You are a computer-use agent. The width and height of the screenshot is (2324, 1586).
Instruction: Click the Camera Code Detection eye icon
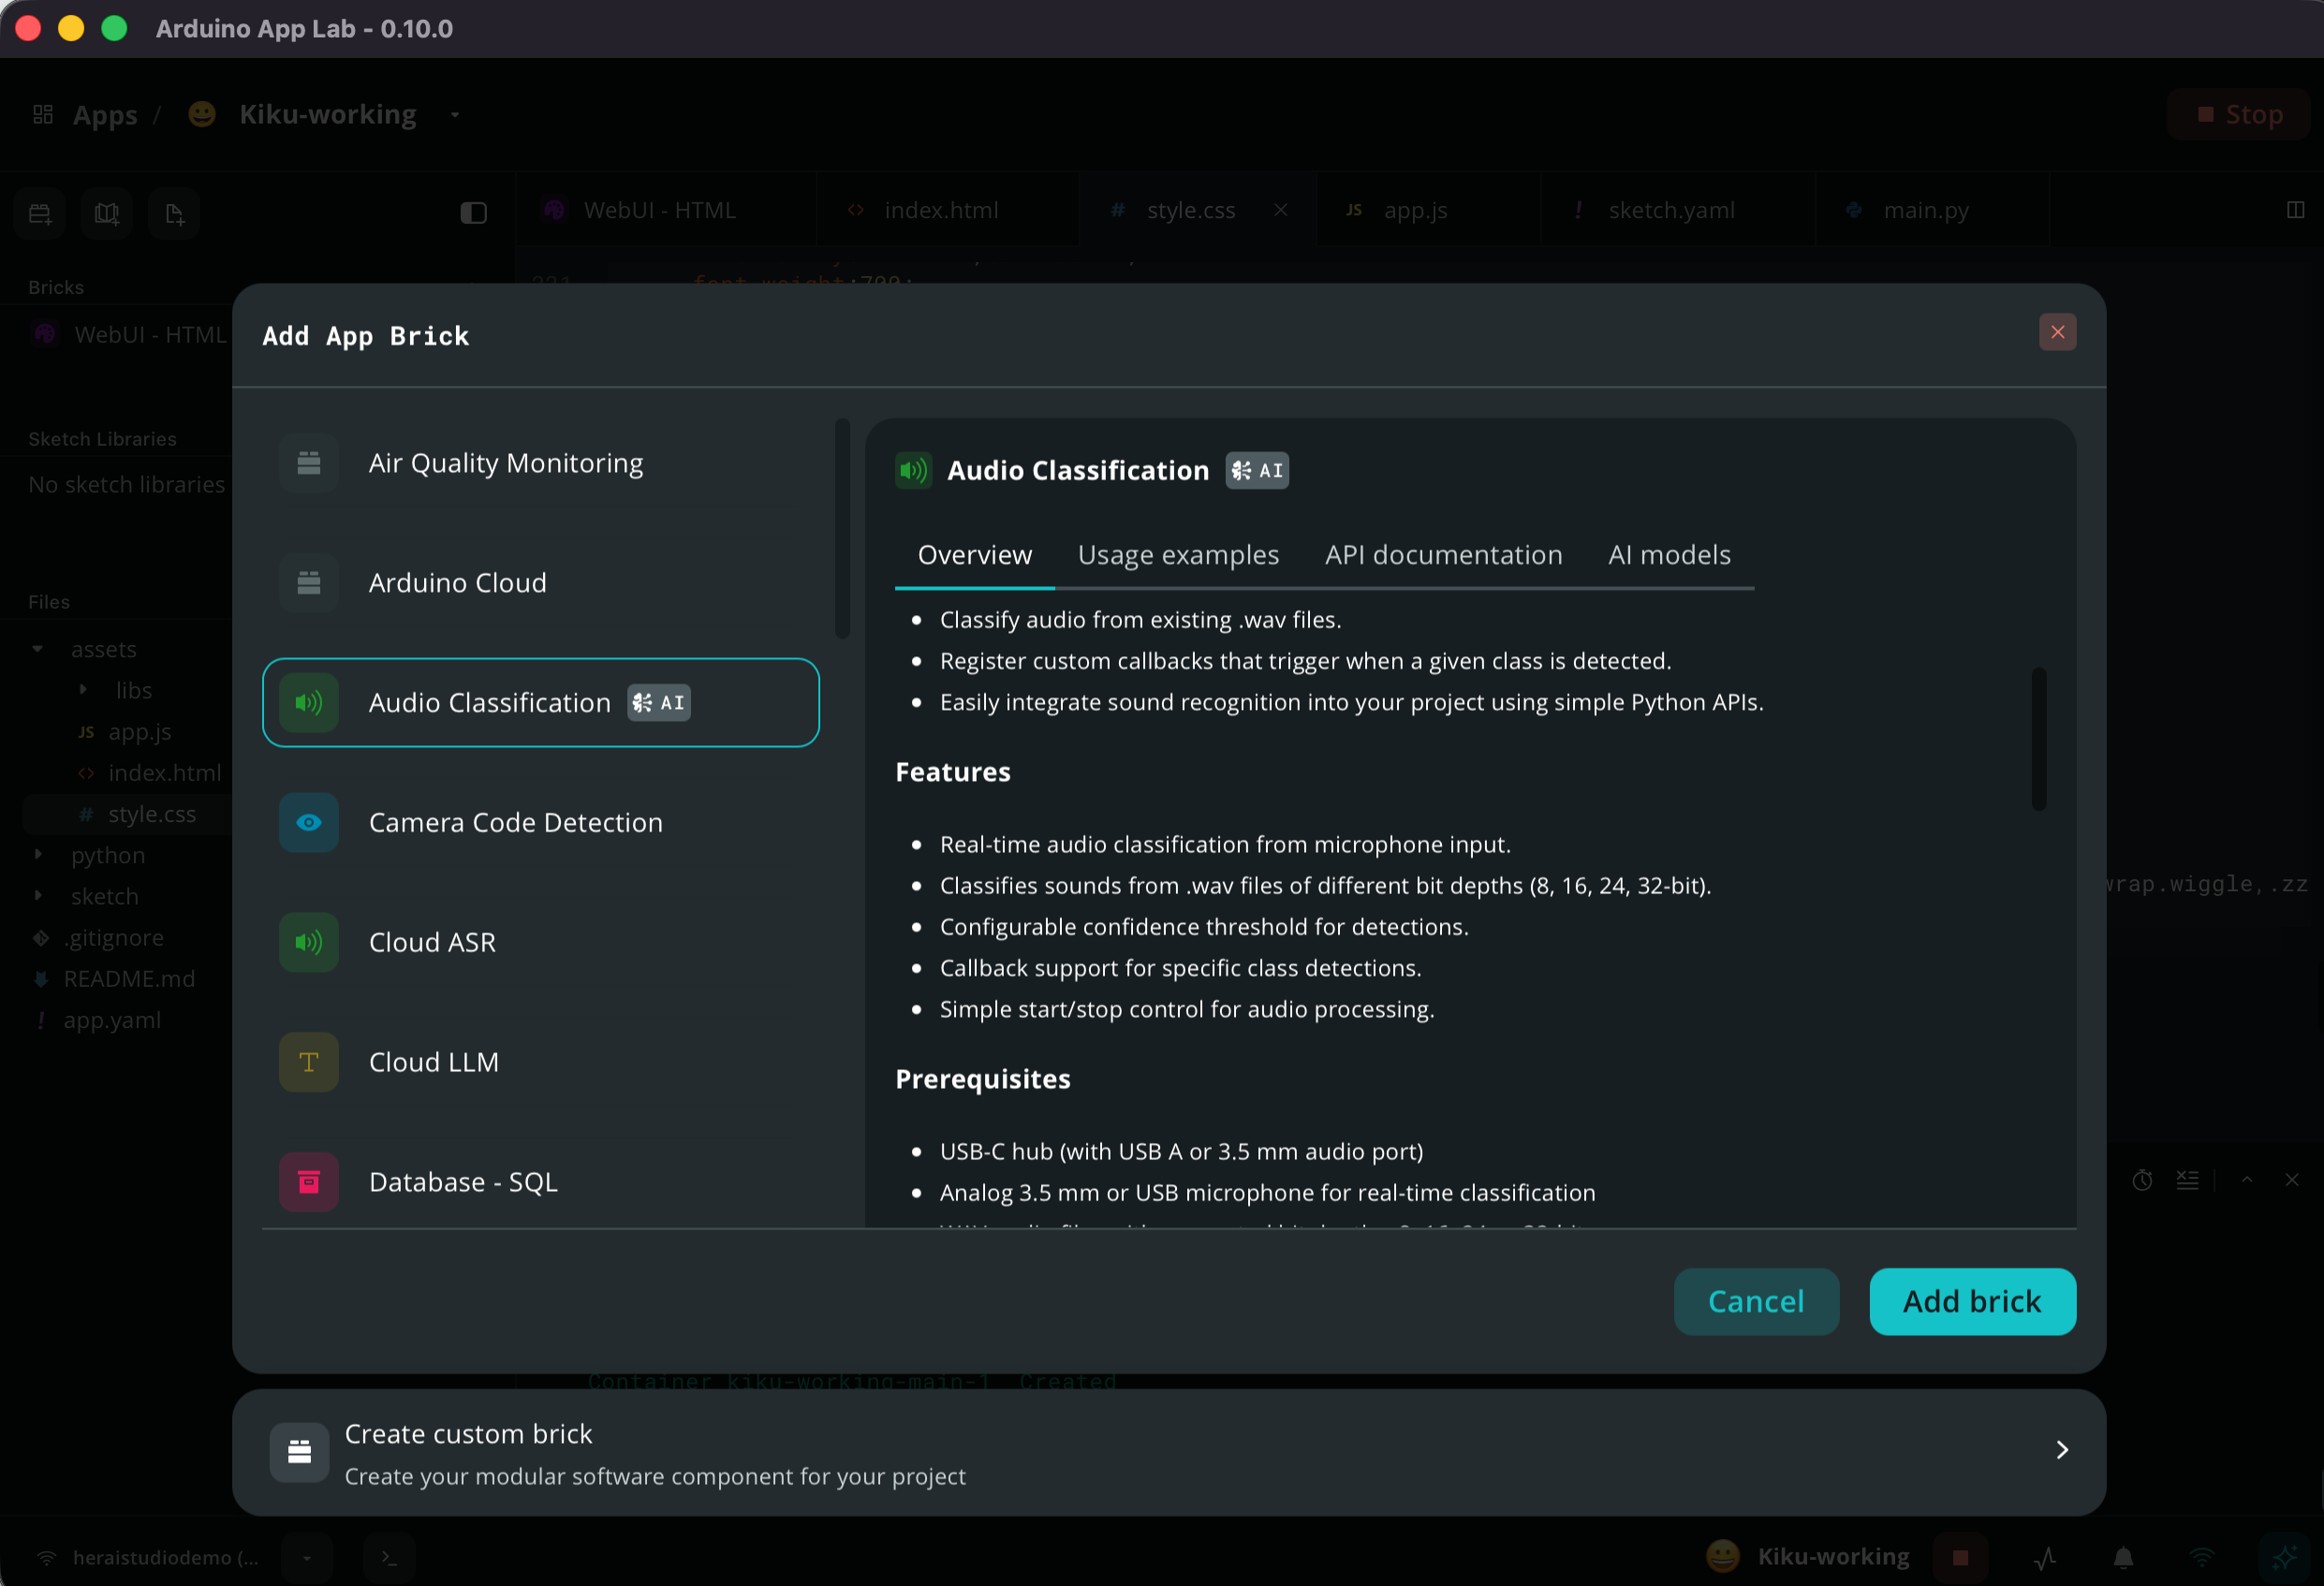[x=309, y=823]
